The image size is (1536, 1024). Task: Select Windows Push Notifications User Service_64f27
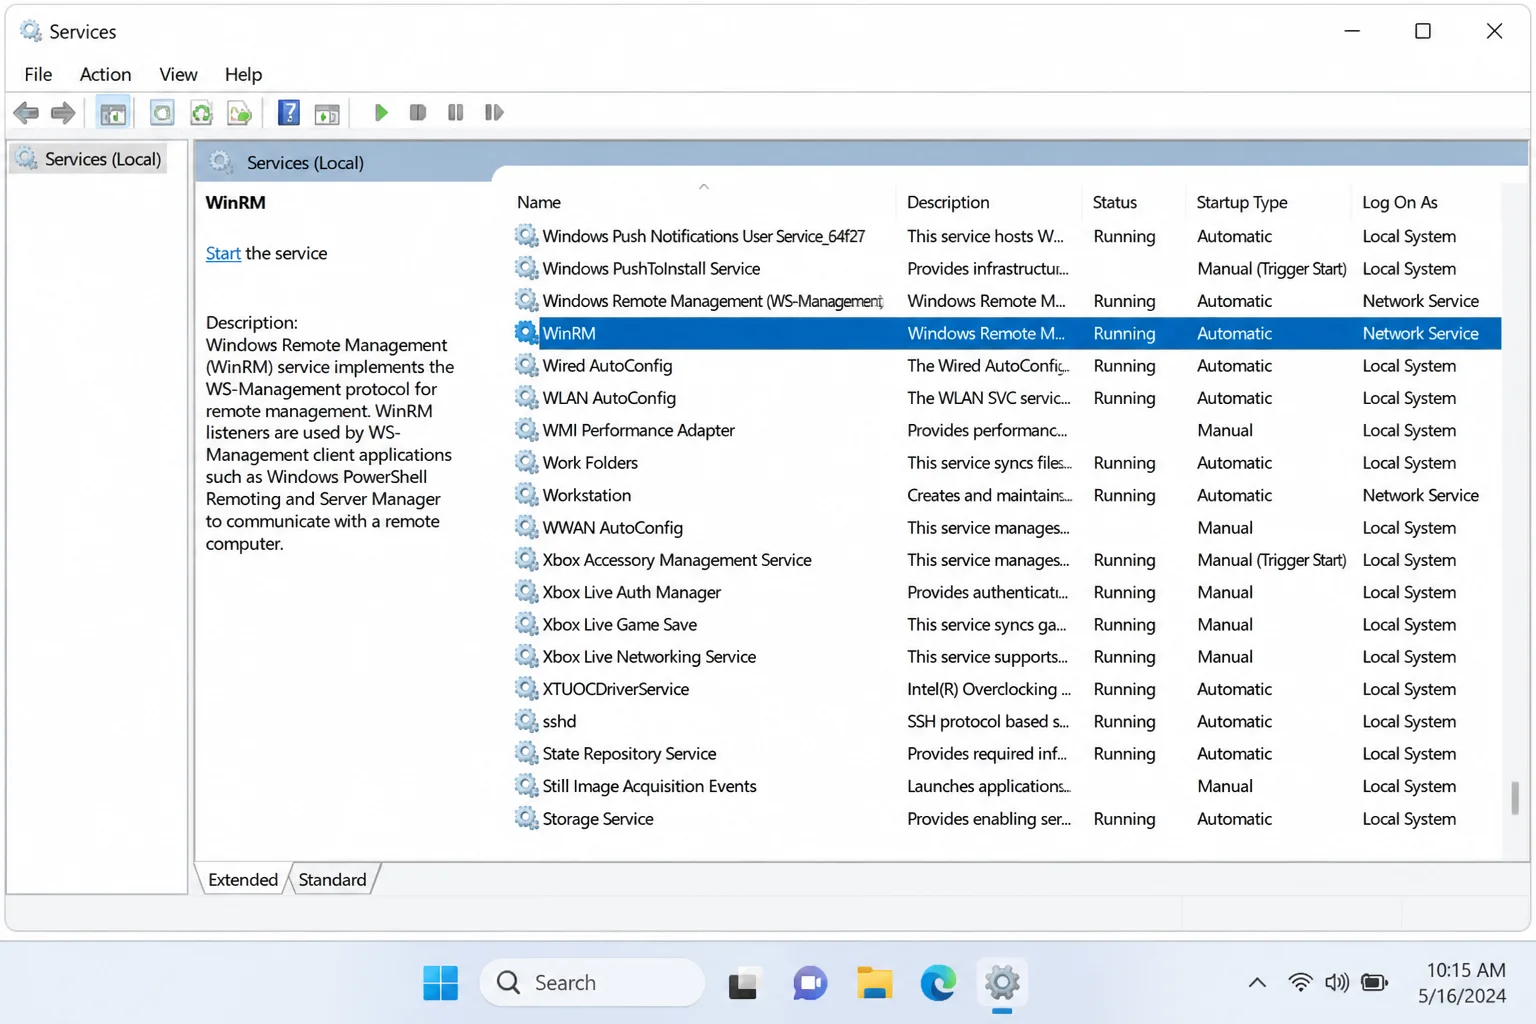pyautogui.click(x=1006, y=236)
